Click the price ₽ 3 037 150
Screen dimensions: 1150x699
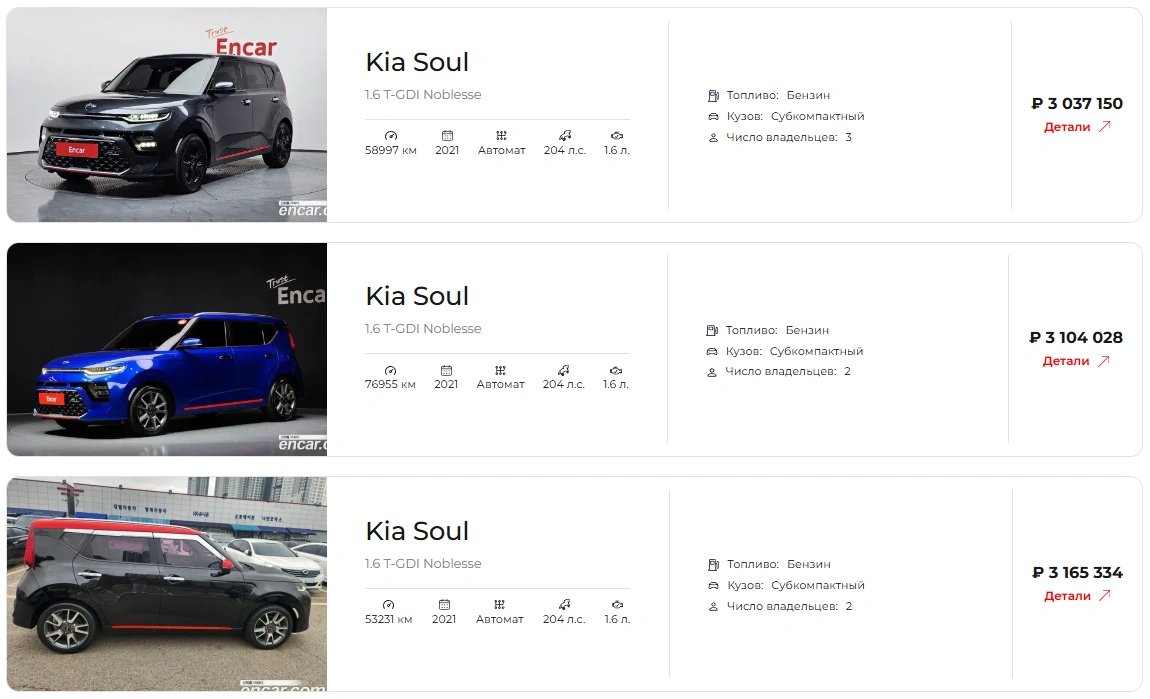point(1077,104)
